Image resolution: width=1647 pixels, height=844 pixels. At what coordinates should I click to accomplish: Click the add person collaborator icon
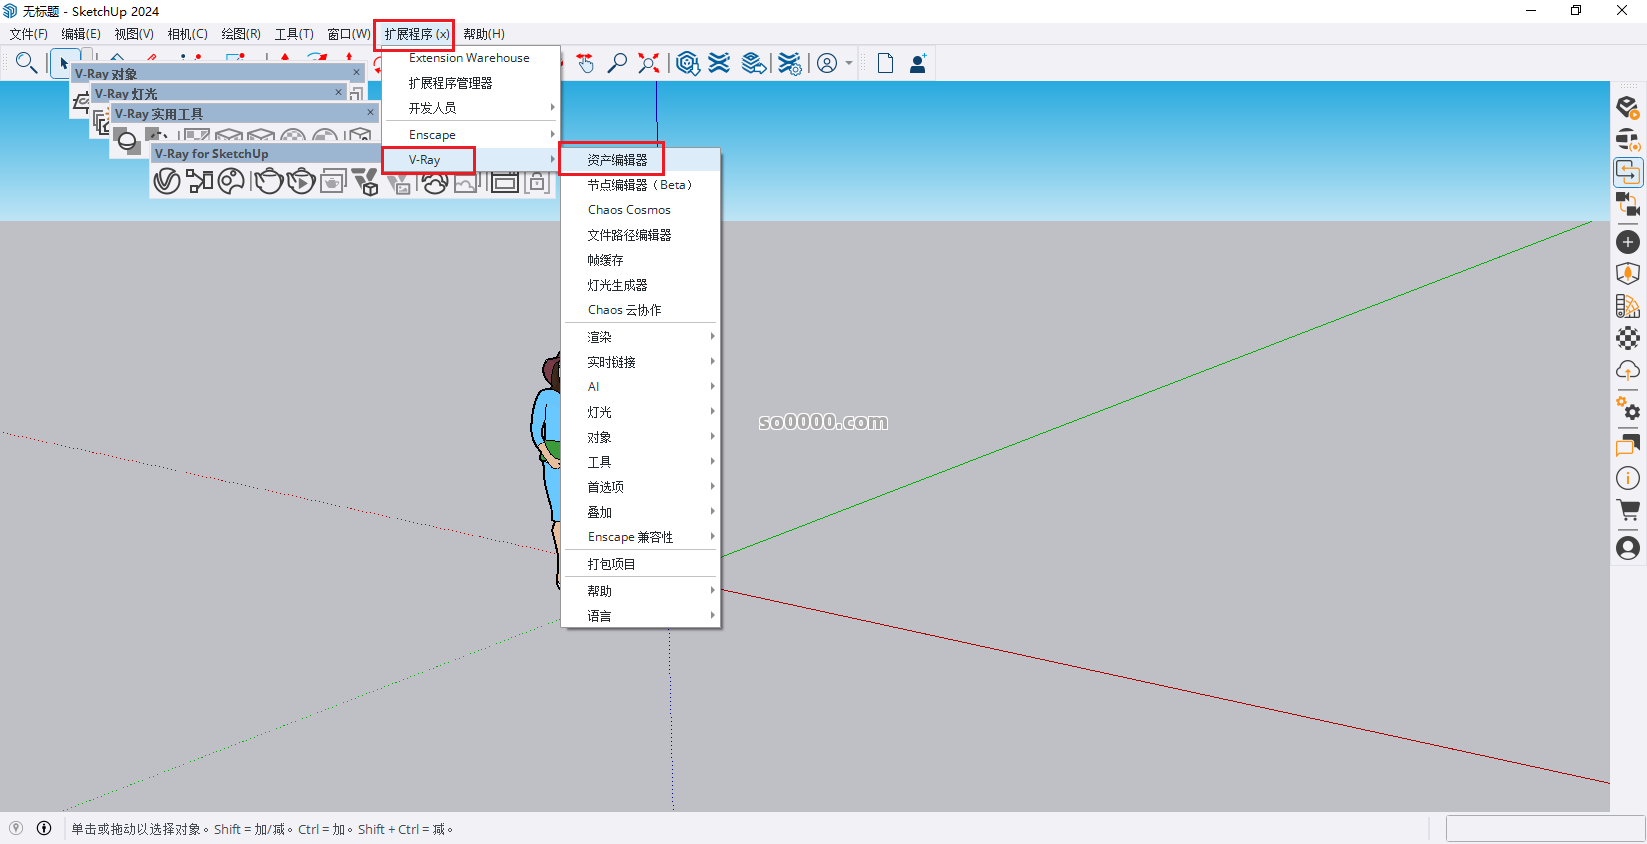[918, 63]
